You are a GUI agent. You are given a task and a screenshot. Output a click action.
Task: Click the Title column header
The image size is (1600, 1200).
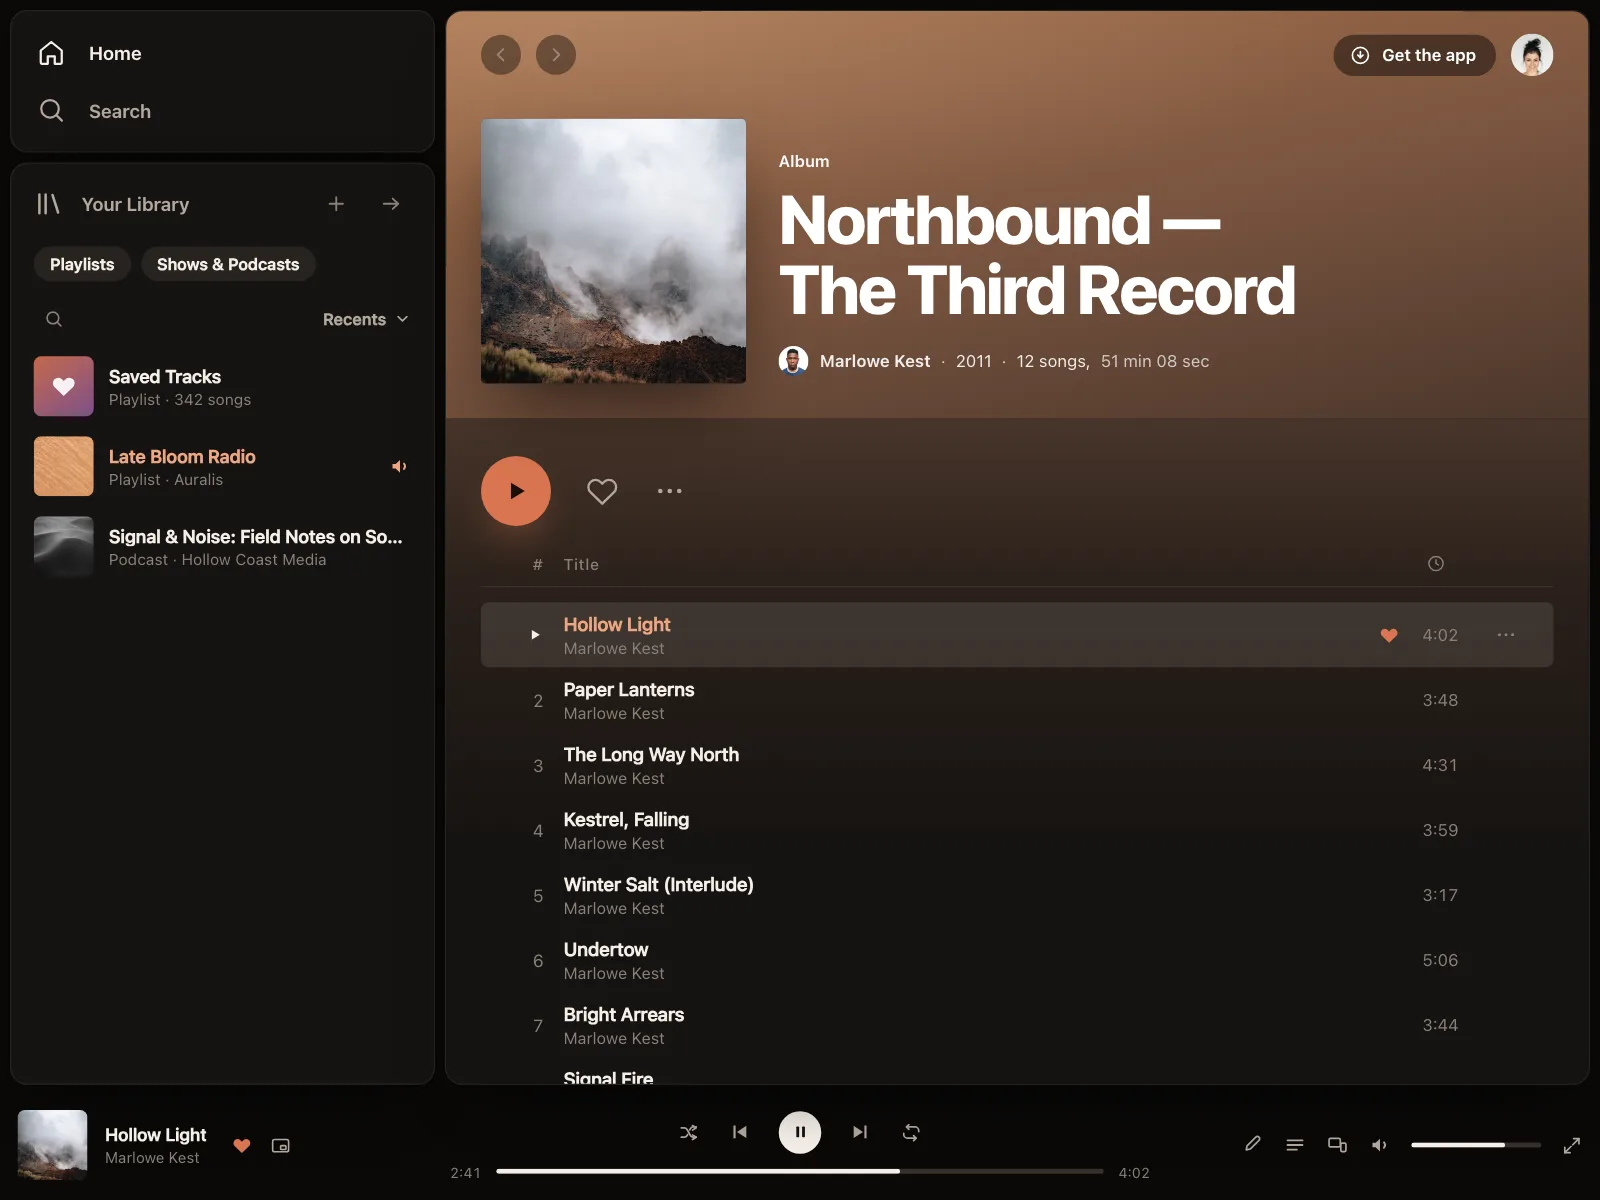click(x=581, y=565)
